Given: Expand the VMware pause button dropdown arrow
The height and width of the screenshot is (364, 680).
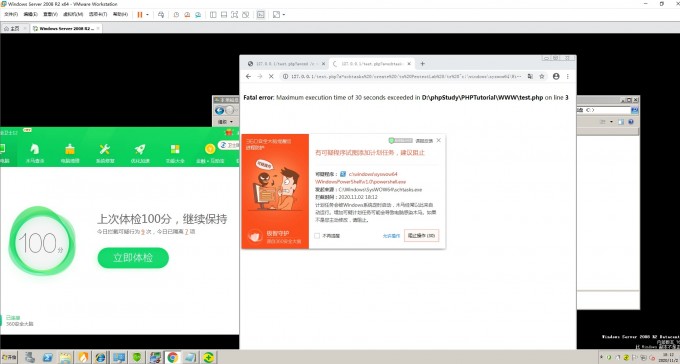Looking at the screenshot, I should [x=147, y=14].
